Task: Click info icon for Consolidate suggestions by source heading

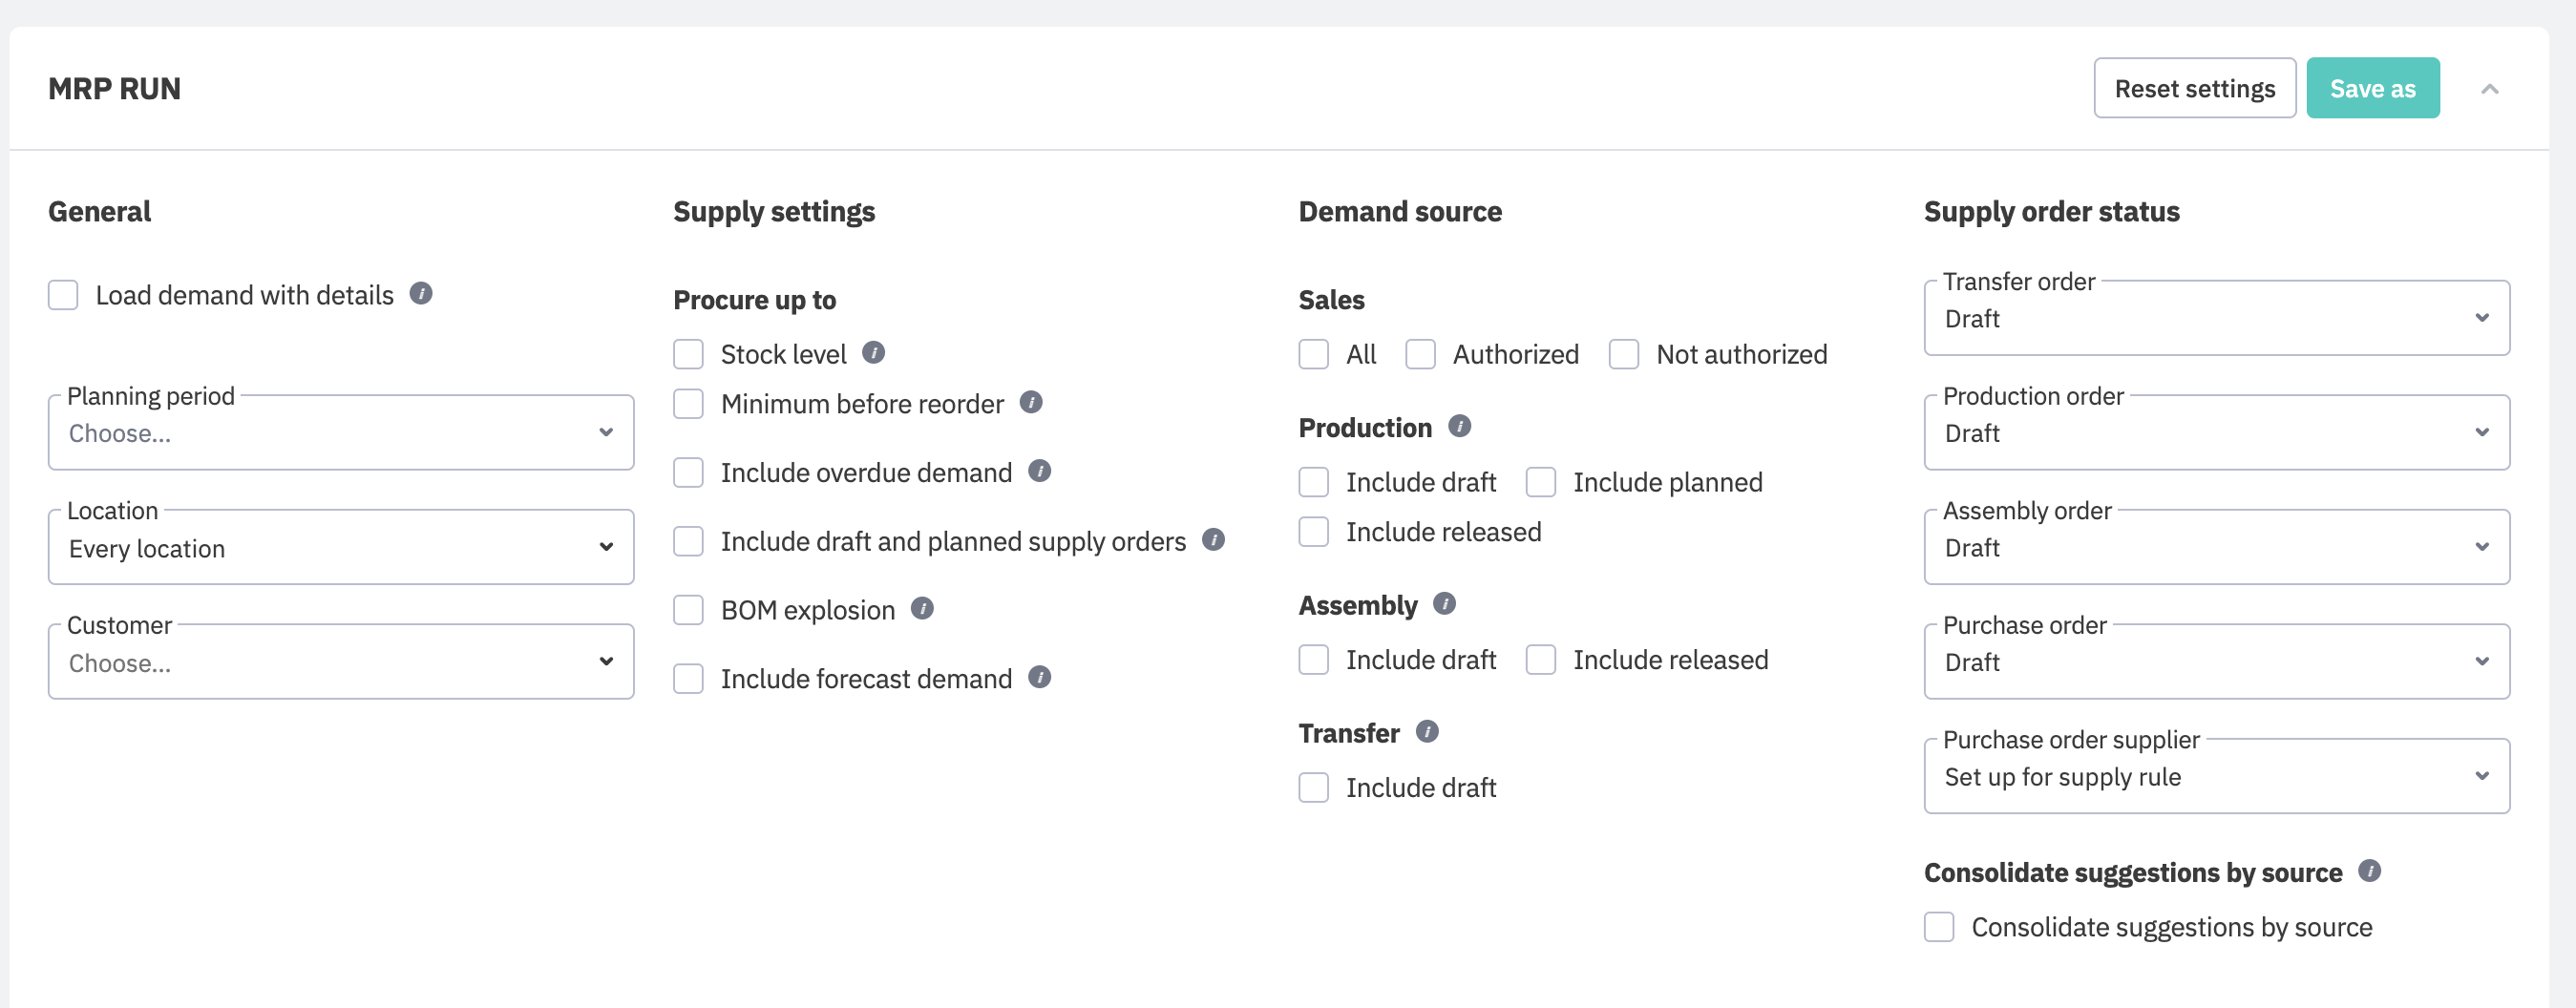Action: click(2369, 871)
